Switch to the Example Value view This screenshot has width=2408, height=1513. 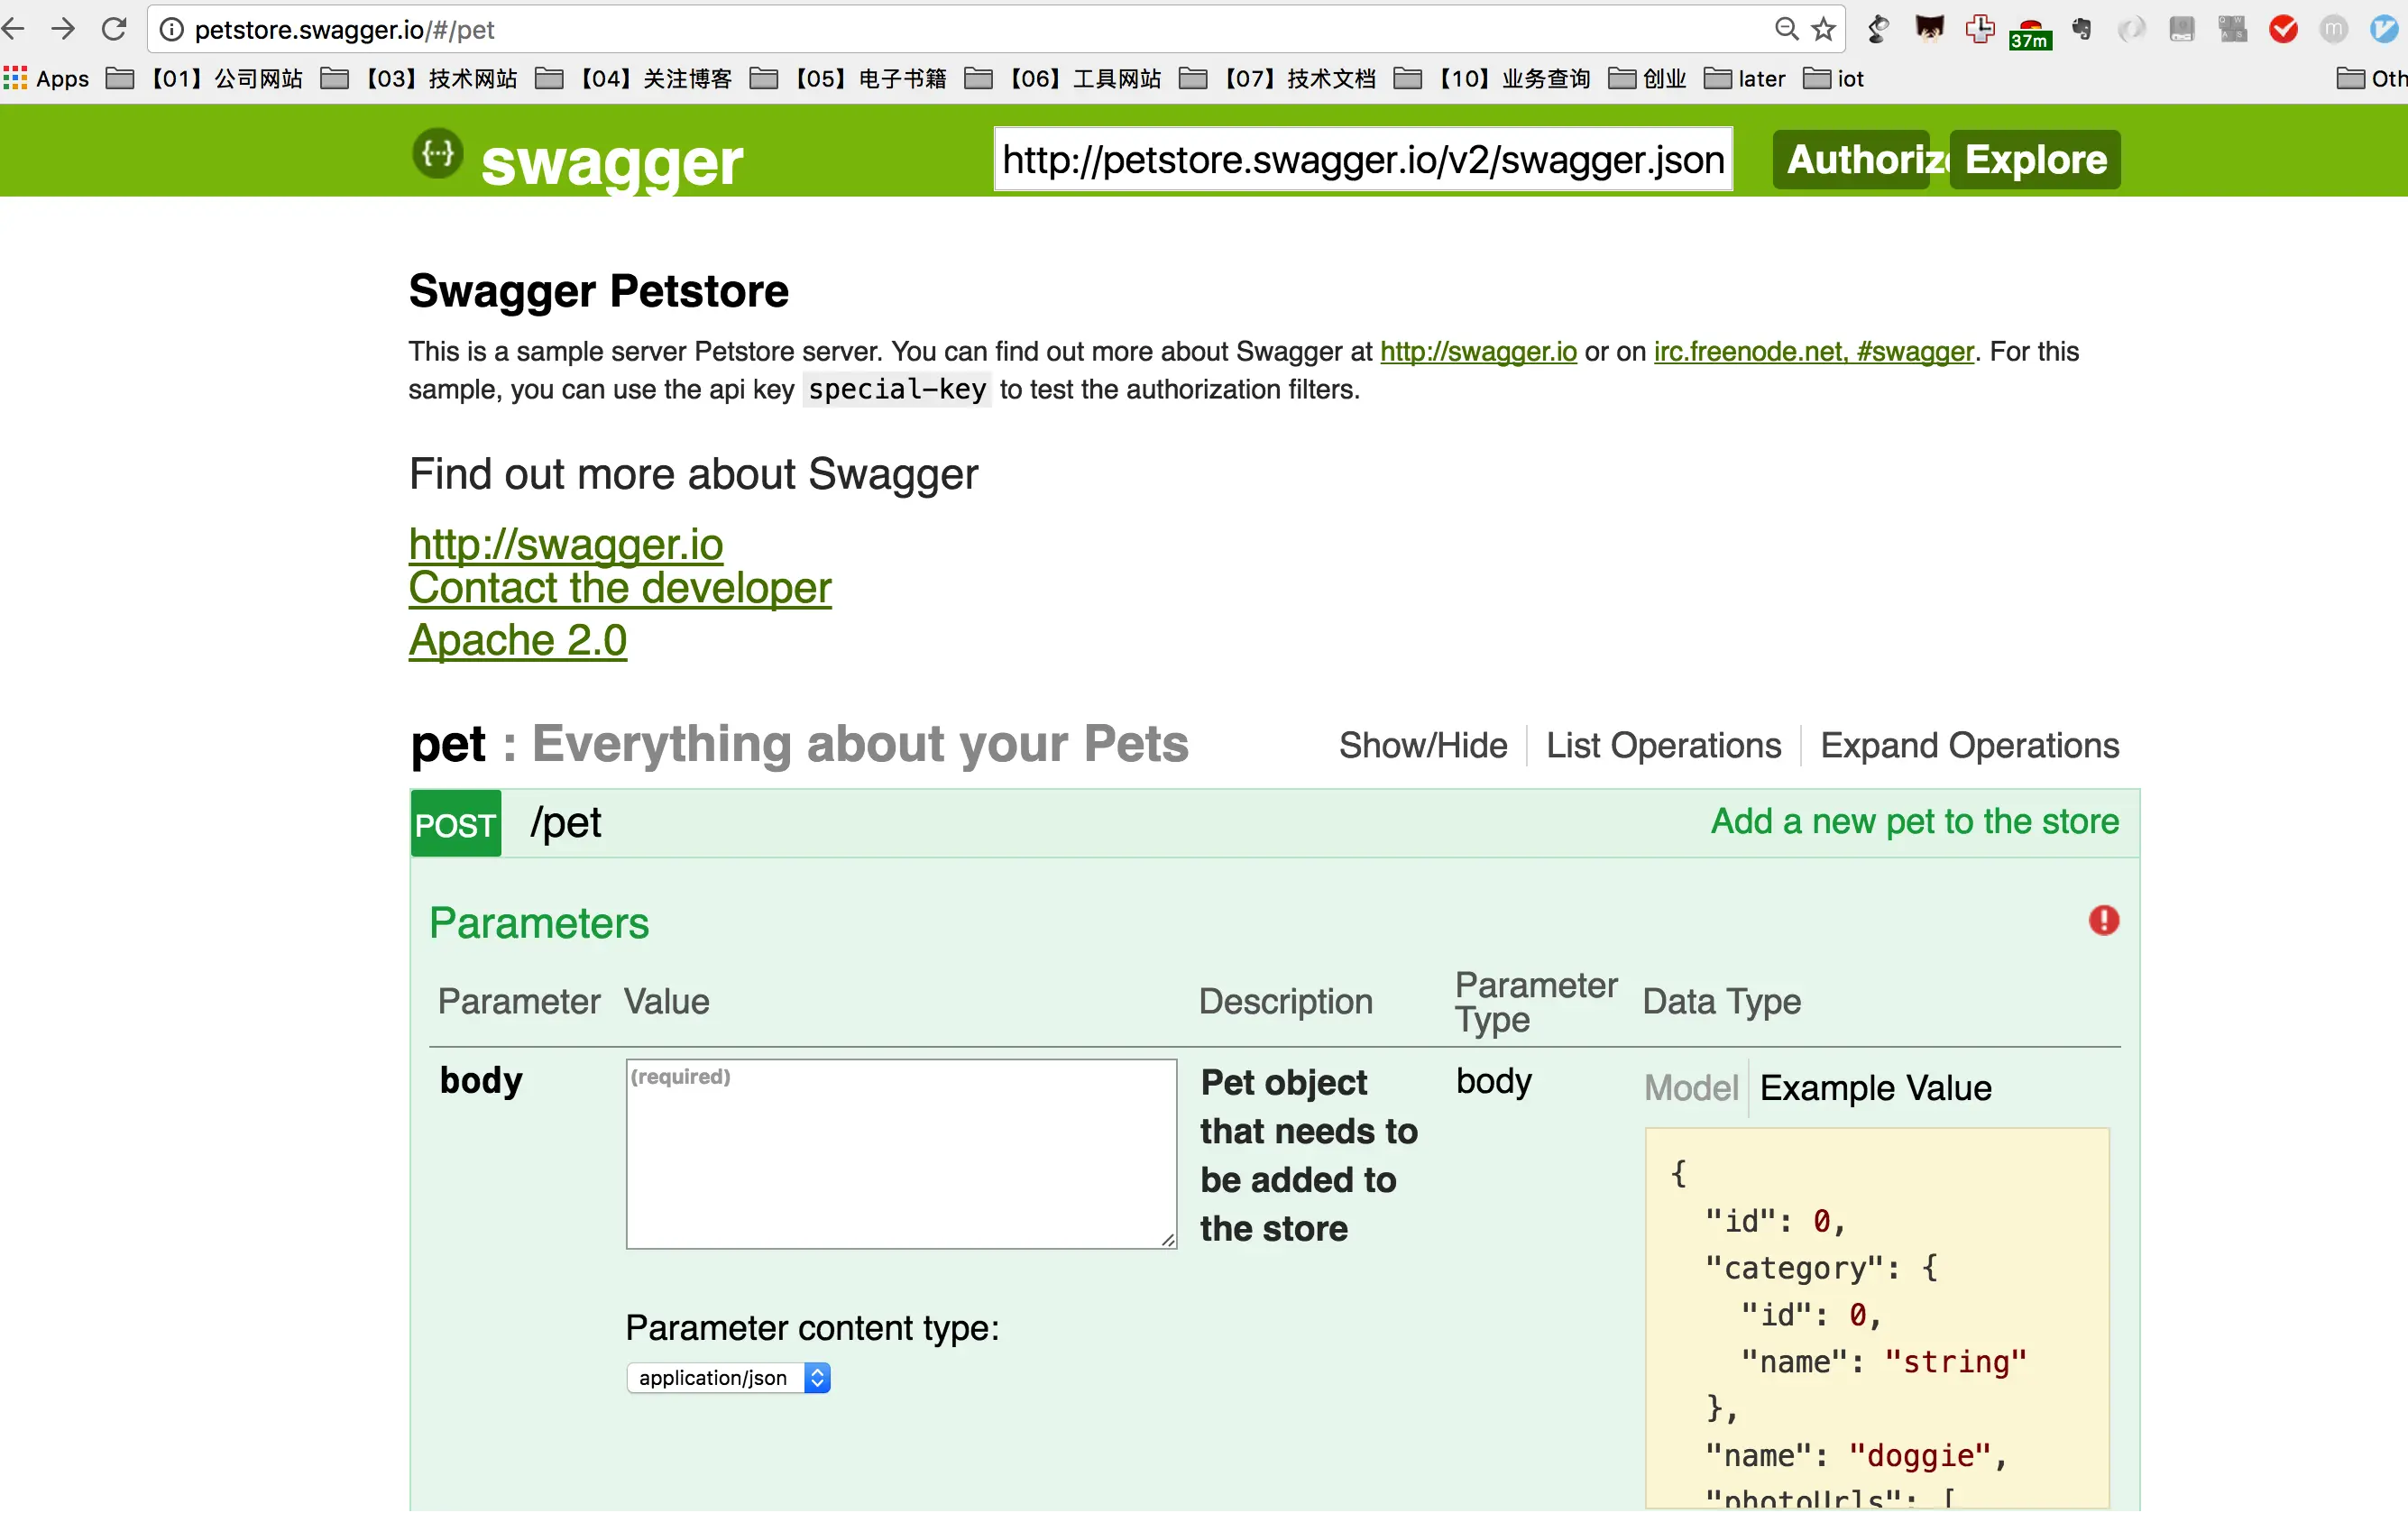(1876, 1088)
